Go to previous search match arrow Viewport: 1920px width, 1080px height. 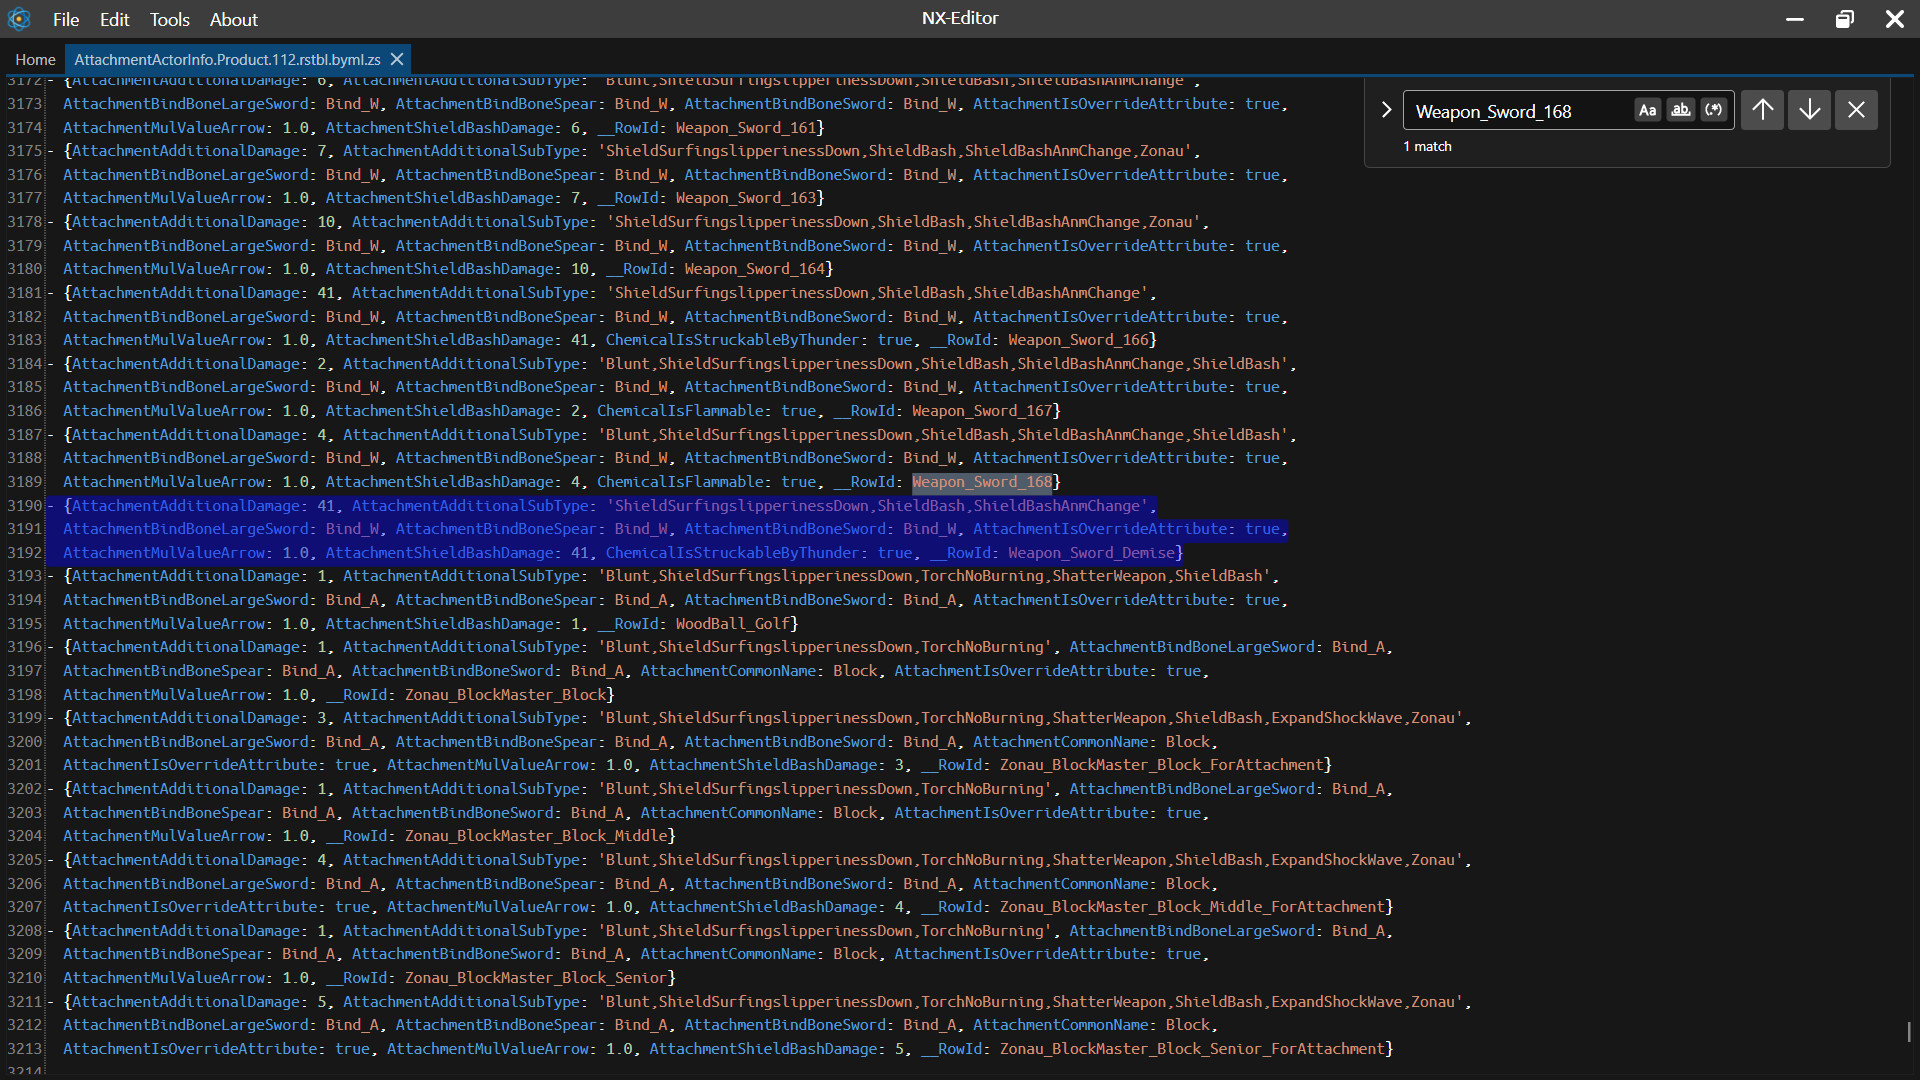1763,110
